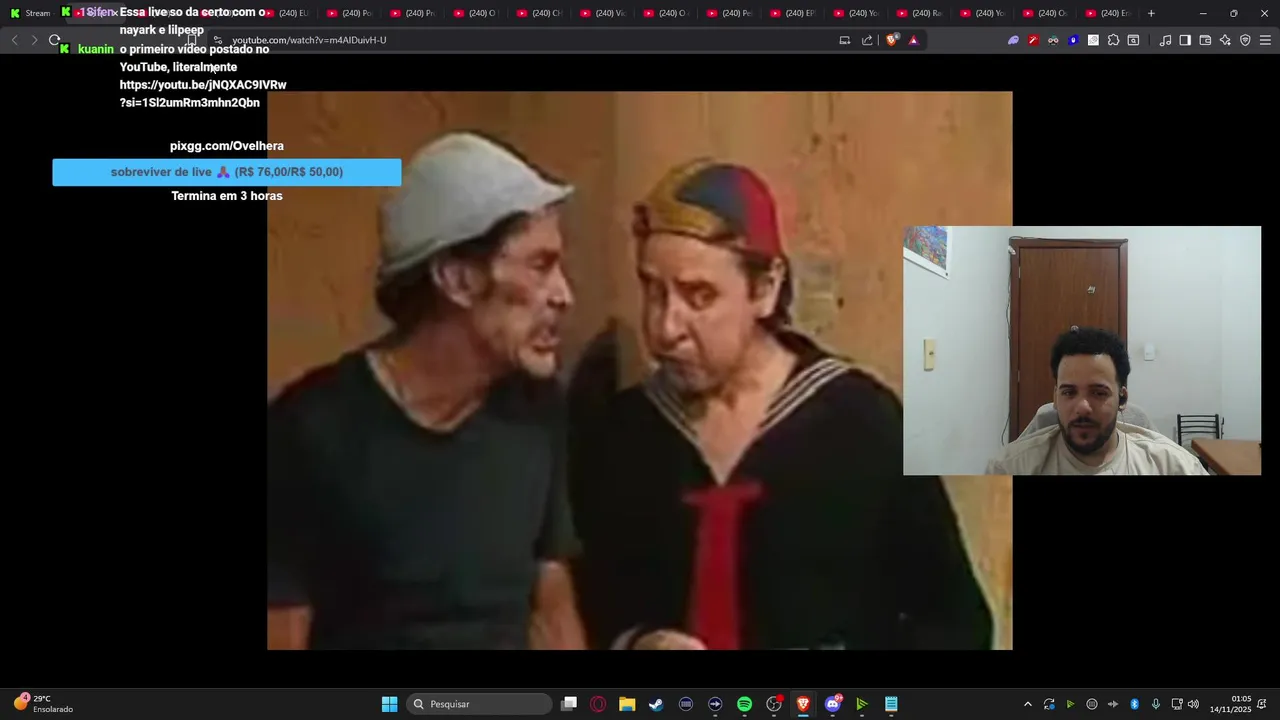The height and width of the screenshot is (720, 1280).
Task: Click the pixgg.com/Ovelhera text
Action: click(x=227, y=146)
